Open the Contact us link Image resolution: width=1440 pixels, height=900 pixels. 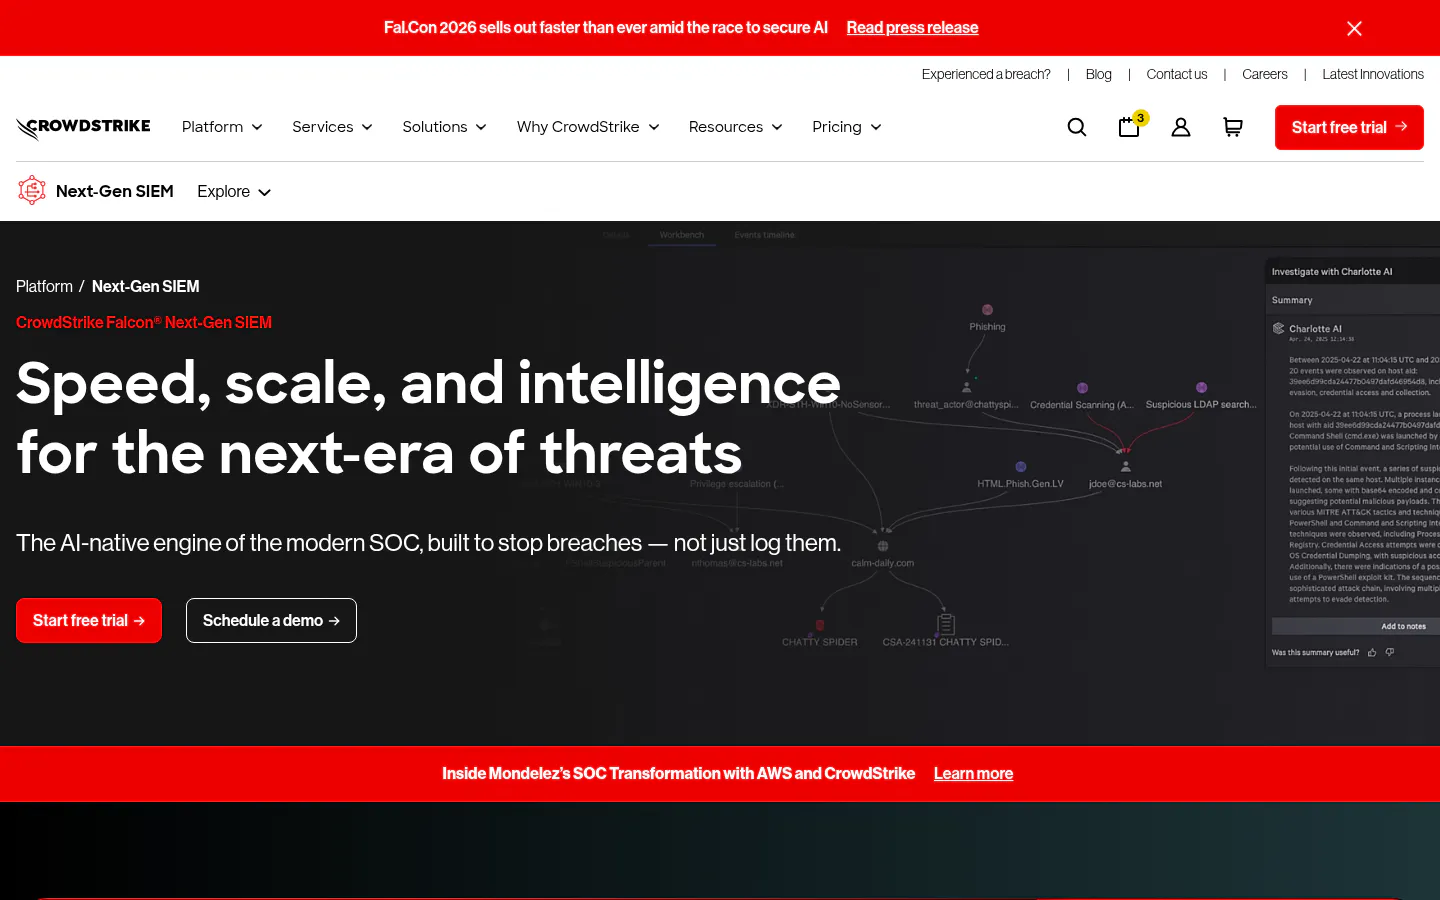point(1176,74)
